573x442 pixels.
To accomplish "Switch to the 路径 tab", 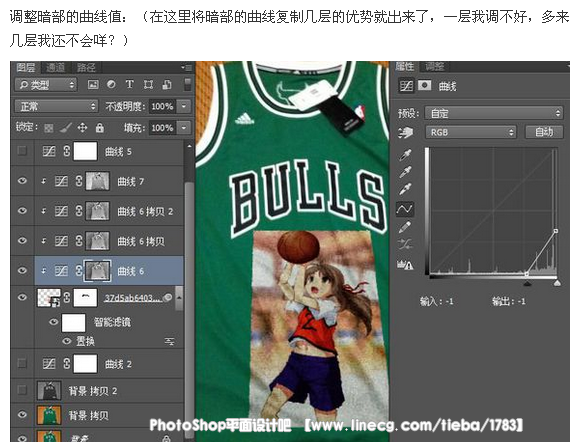I will (x=86, y=67).
